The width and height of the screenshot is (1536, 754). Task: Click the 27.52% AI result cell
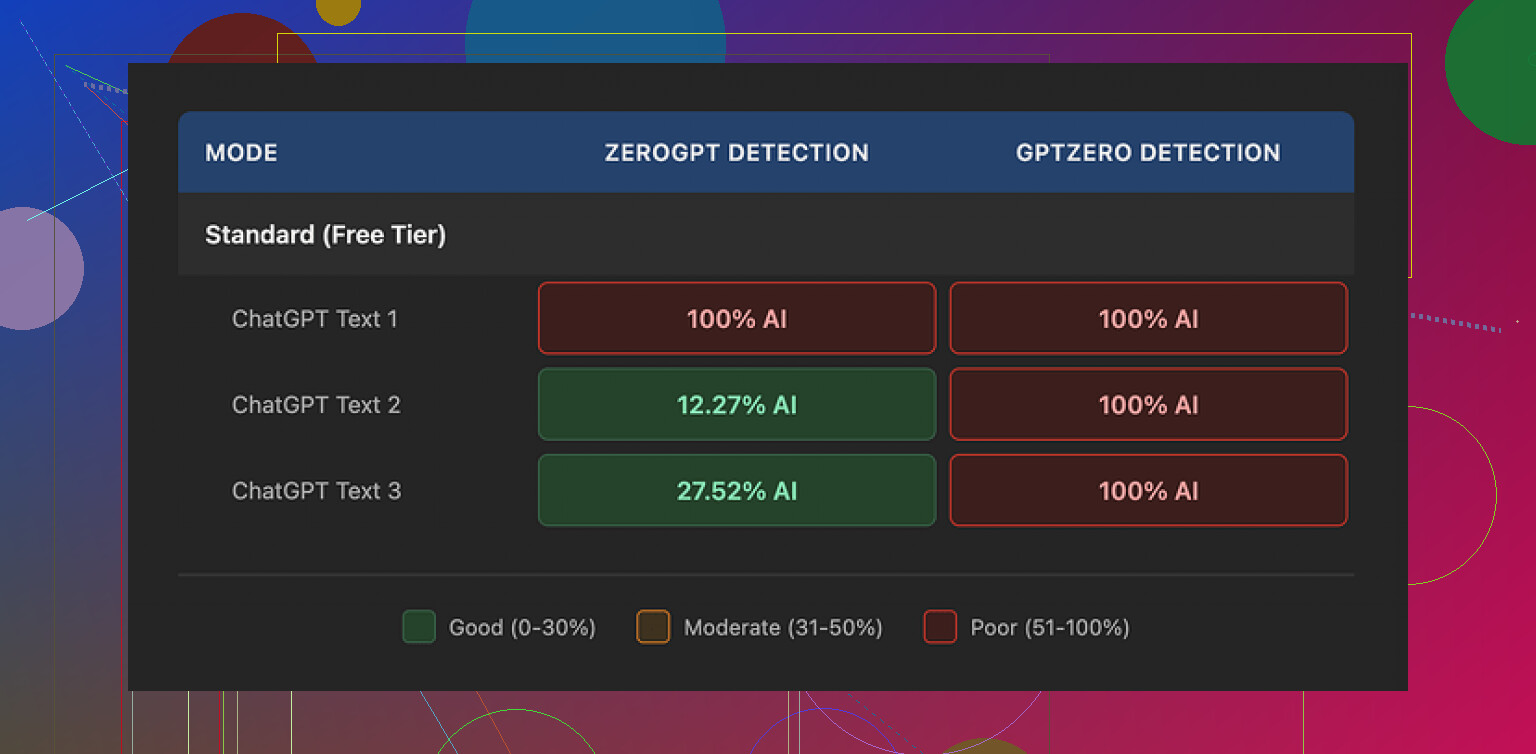pos(737,491)
